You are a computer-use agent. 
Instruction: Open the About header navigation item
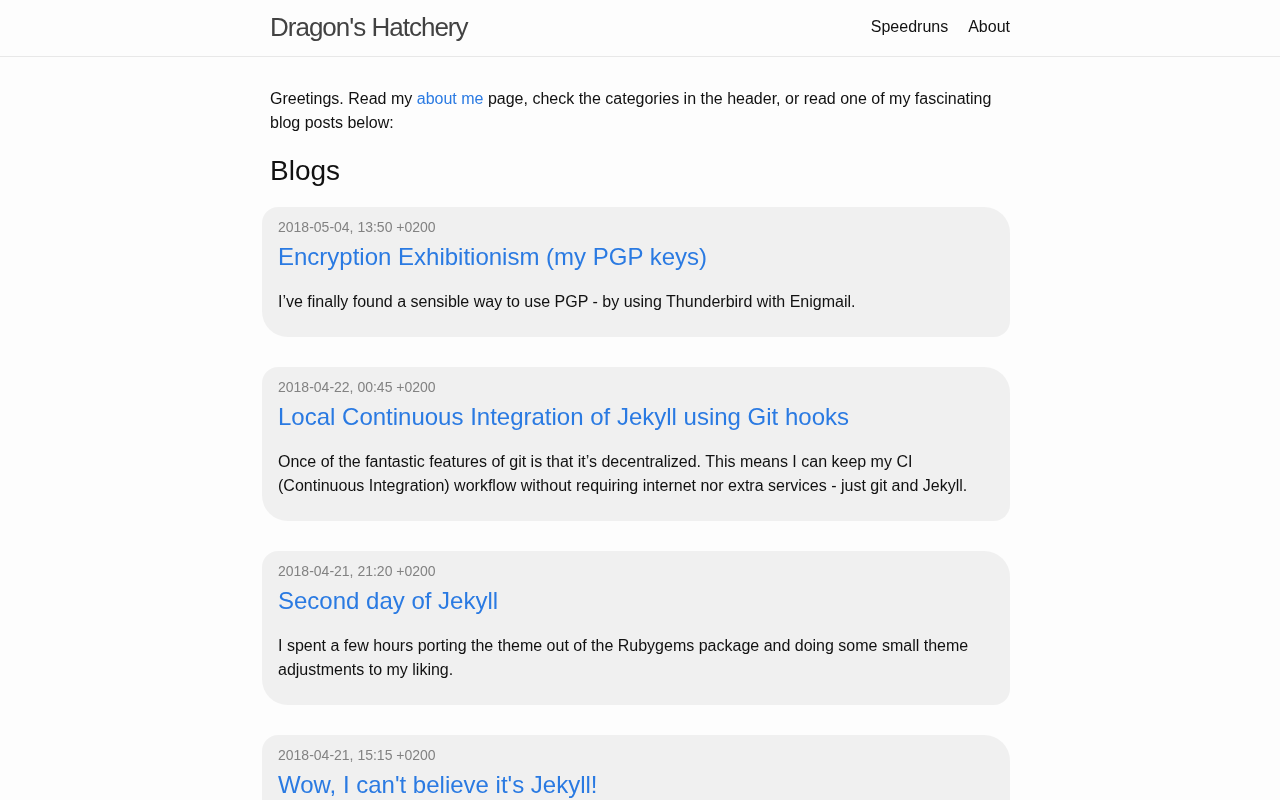(988, 27)
